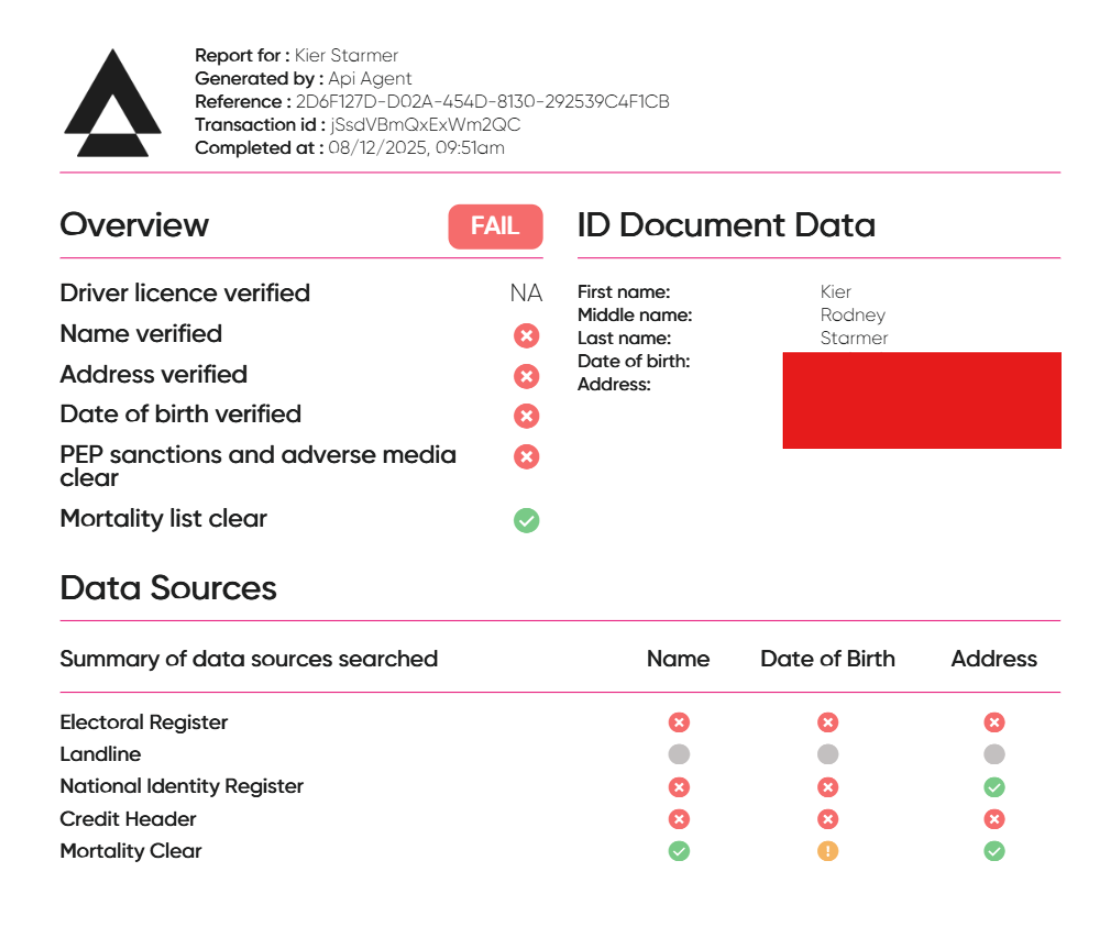The height and width of the screenshot is (931, 1119).
Task: Click the Api Agent generator name
Action: point(370,78)
